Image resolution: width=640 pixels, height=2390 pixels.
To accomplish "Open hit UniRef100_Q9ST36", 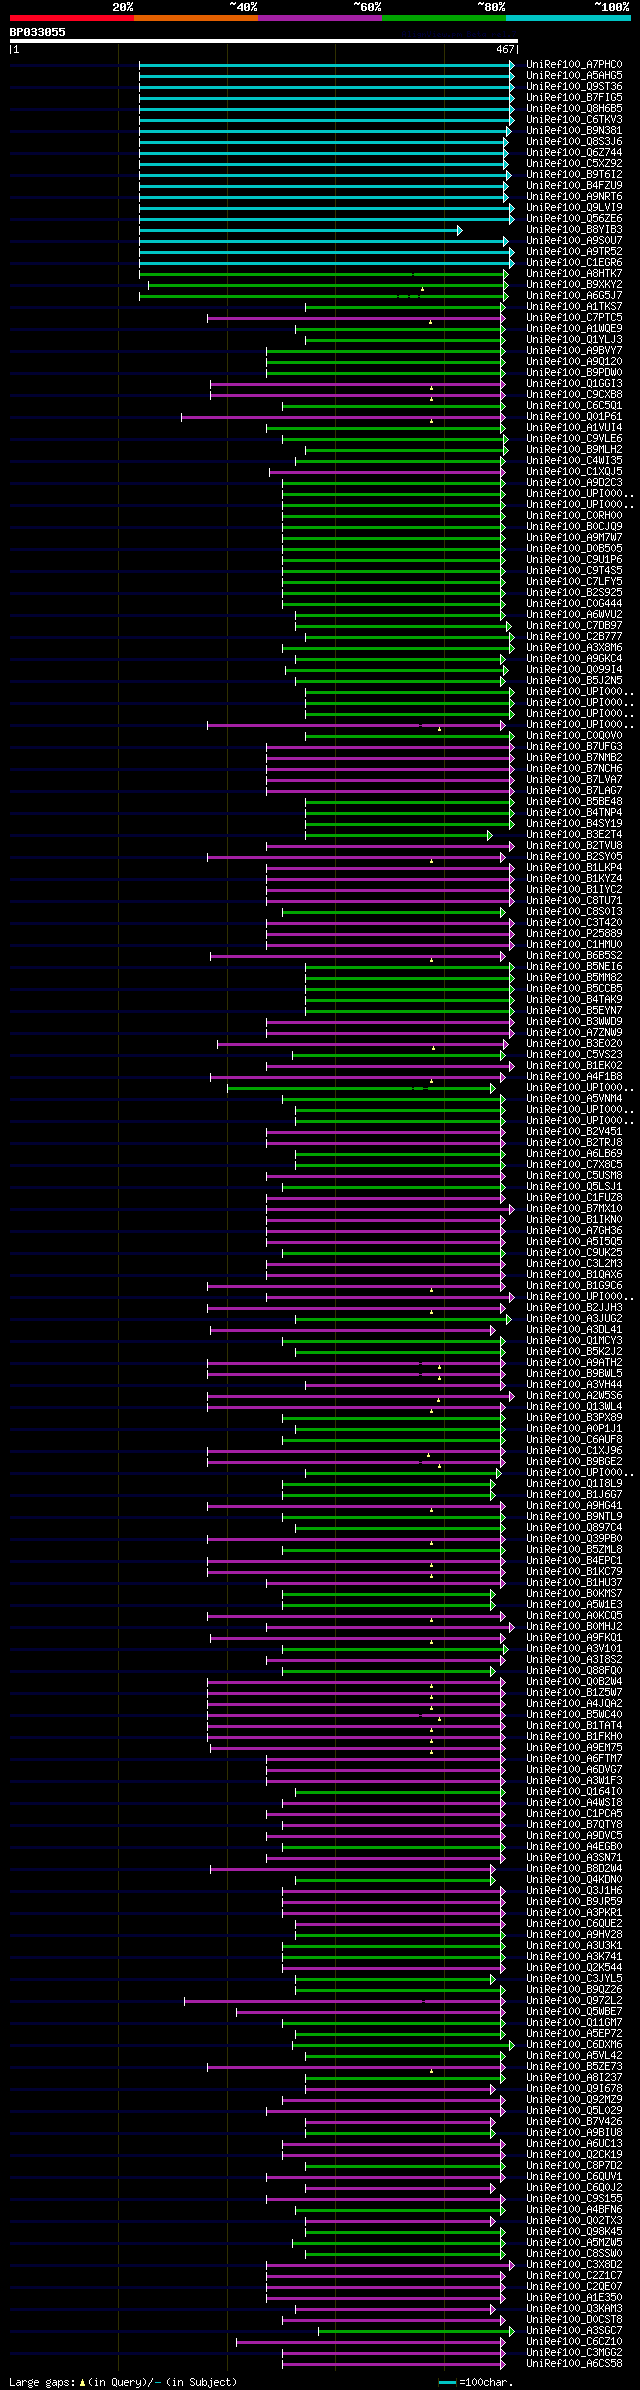I will click(x=574, y=87).
